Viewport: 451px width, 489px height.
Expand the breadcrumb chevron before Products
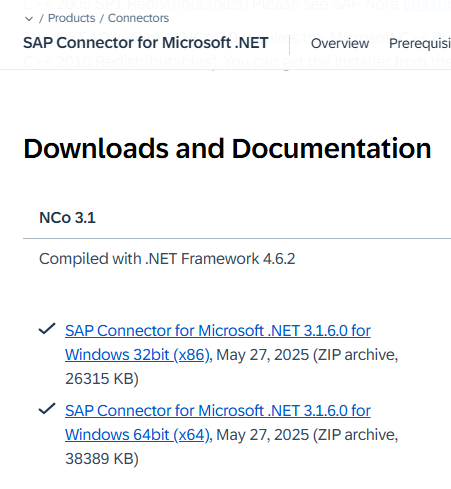(29, 19)
